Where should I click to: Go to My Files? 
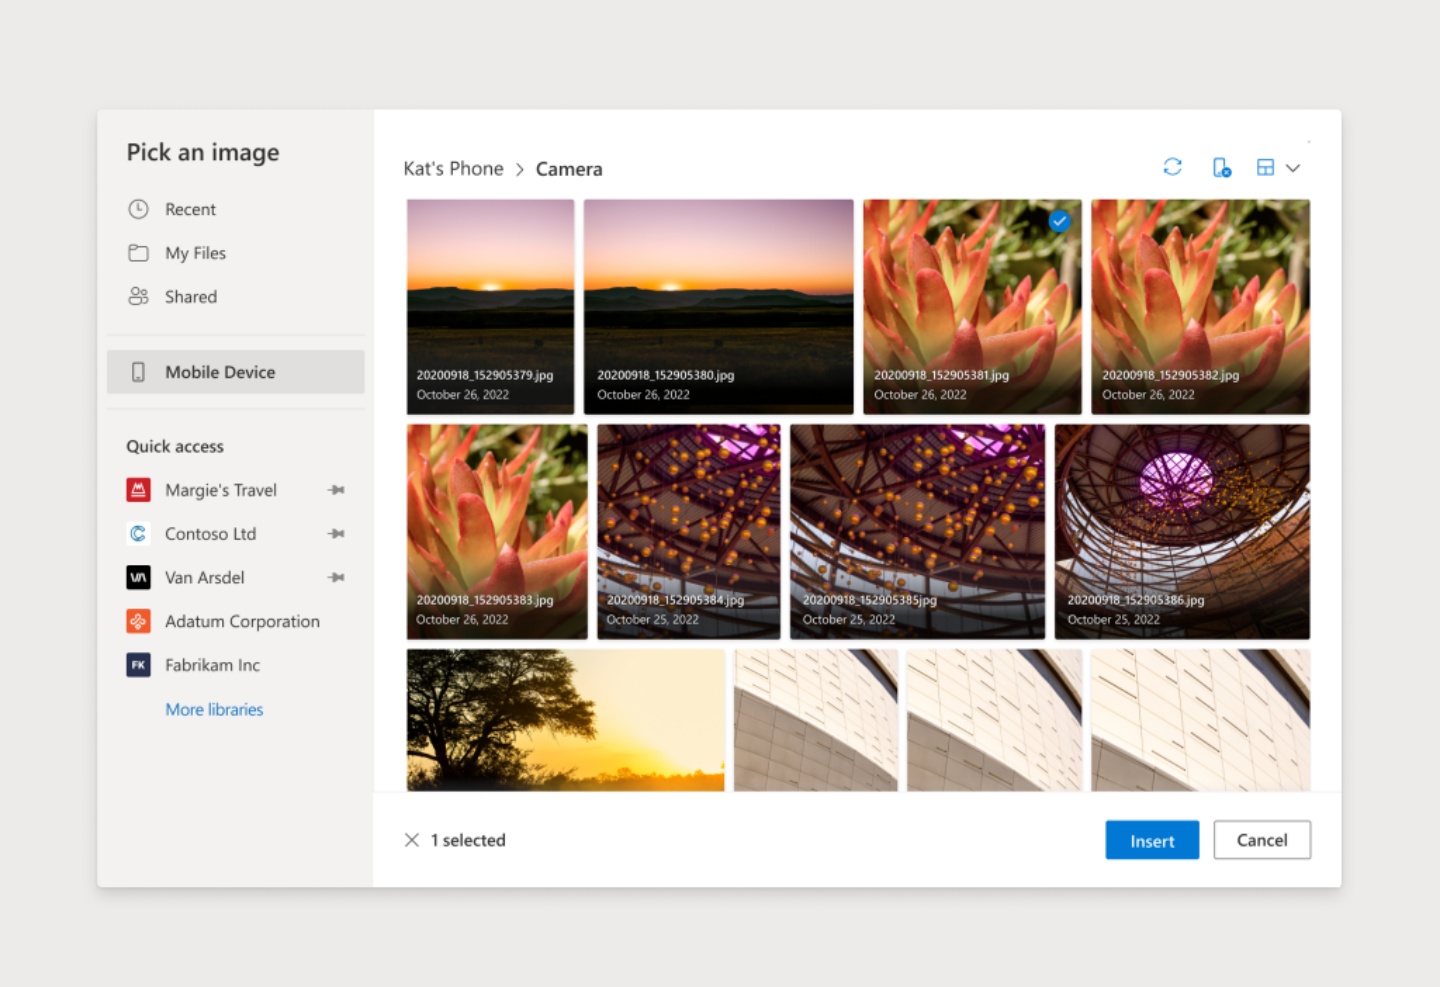coord(195,253)
